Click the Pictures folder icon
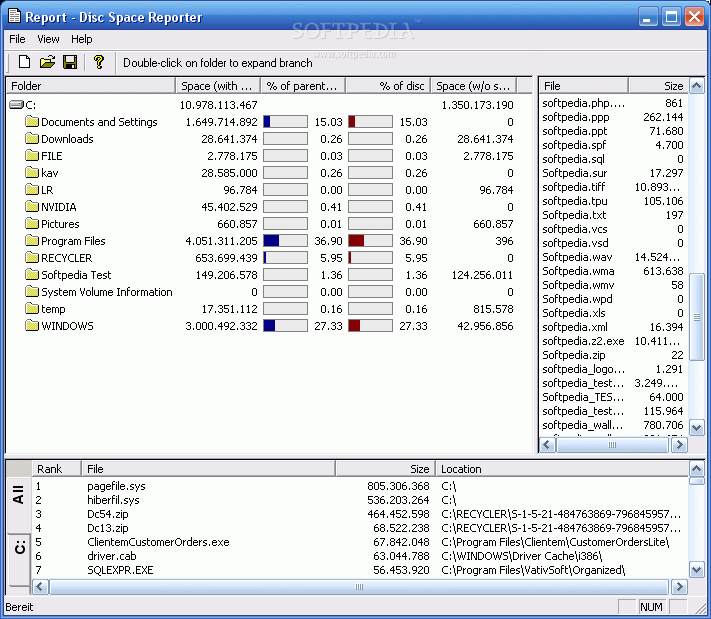711x619 pixels. [32, 224]
